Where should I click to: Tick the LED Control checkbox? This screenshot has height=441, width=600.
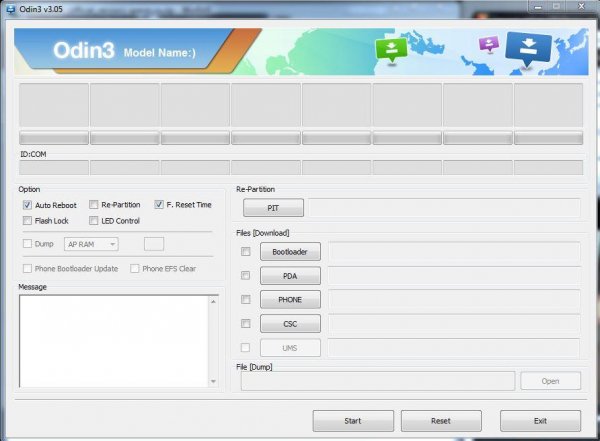(93, 220)
